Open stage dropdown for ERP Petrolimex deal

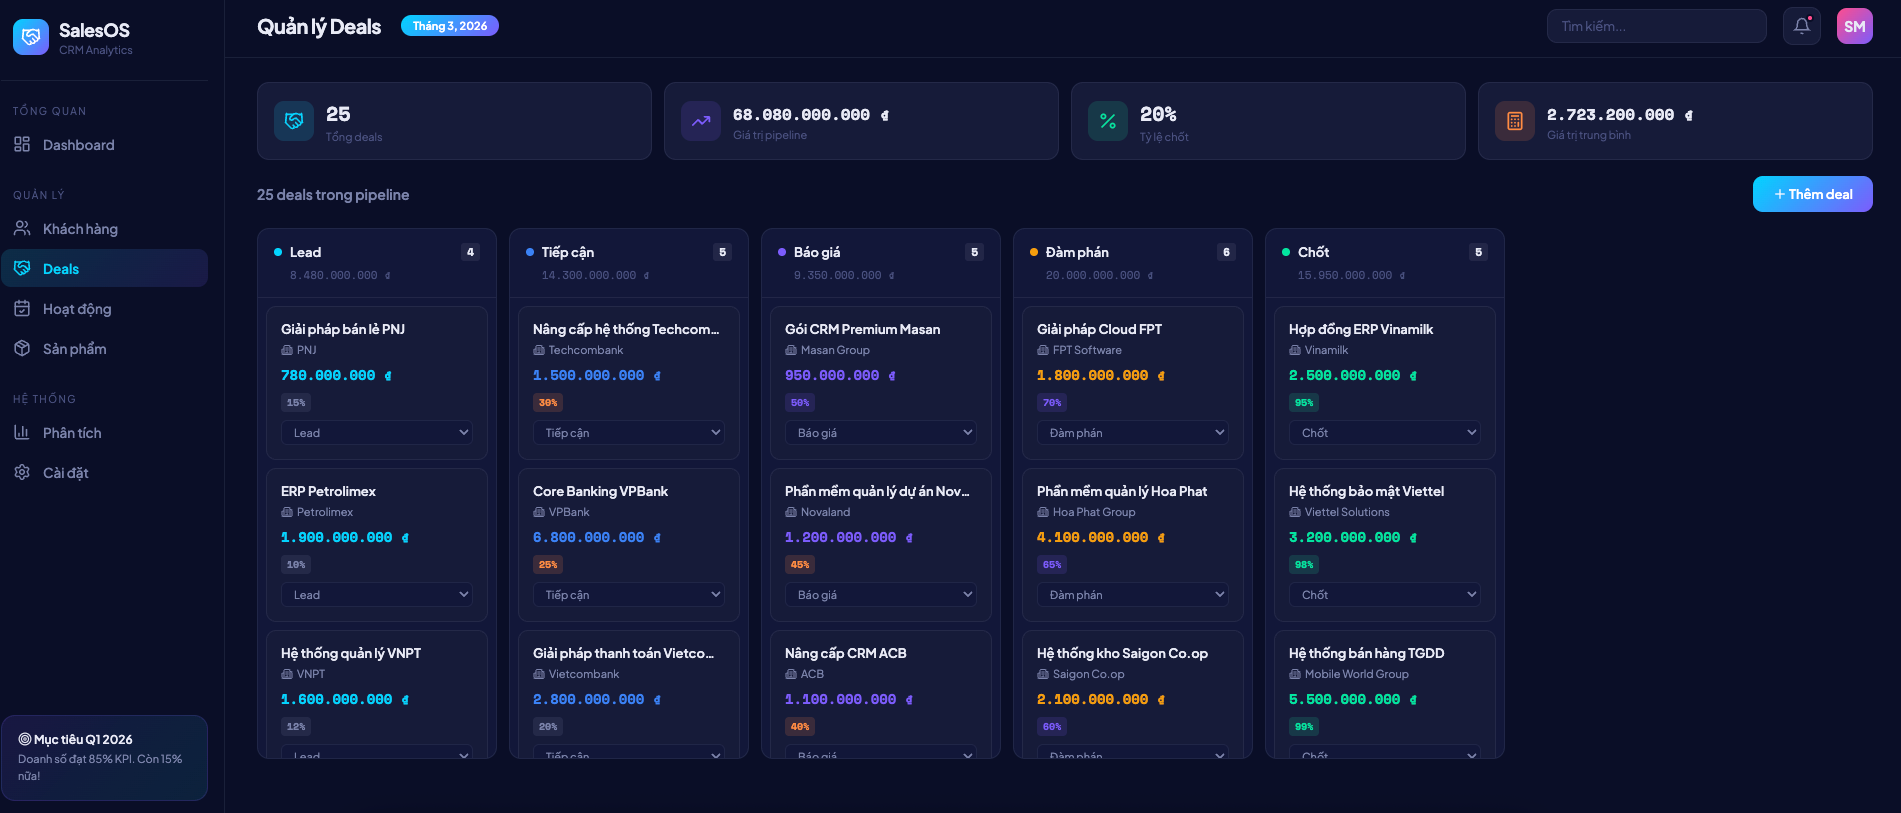coord(377,595)
